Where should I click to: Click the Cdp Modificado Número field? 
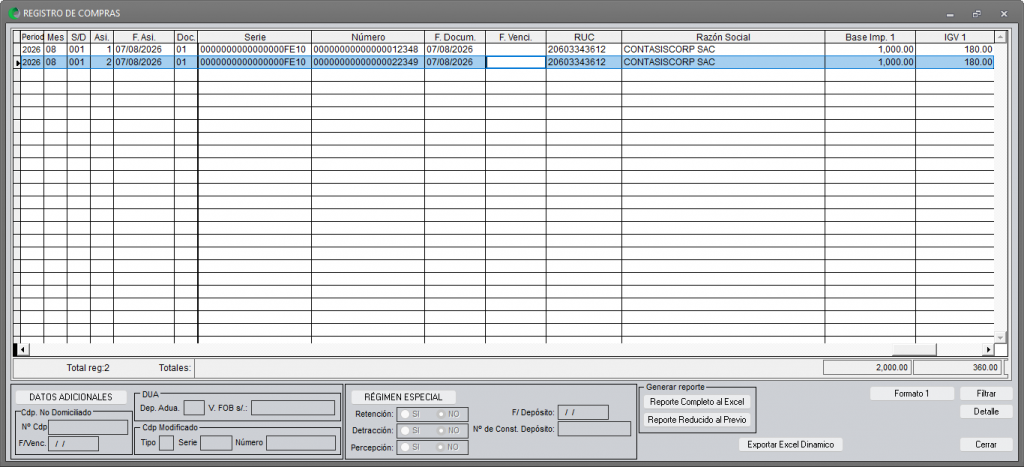[300, 443]
